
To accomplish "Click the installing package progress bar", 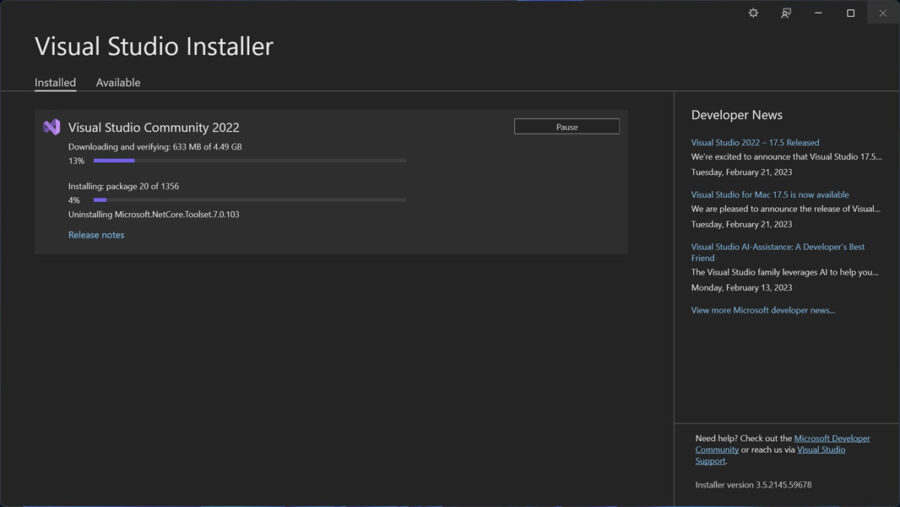I will tap(249, 200).
